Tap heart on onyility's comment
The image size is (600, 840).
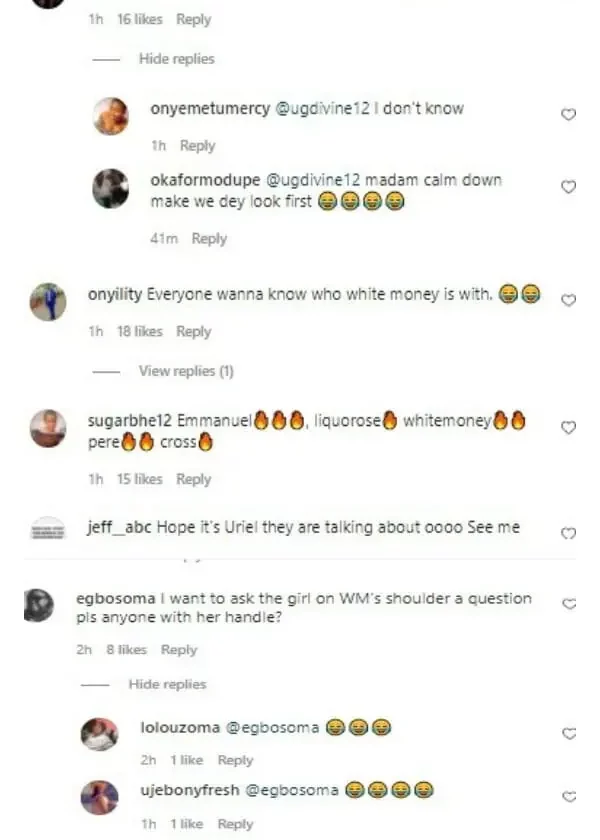pyautogui.click(x=568, y=301)
